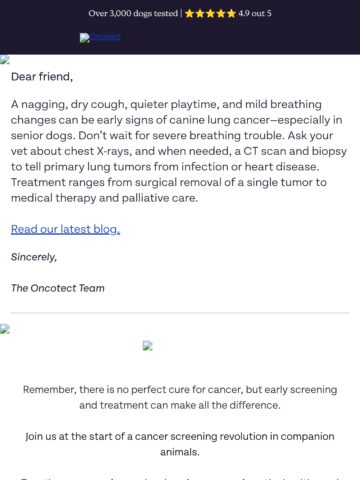Image resolution: width=360 pixels, height=480 pixels.
Task: Select the centered broken image above "Remember" paragraph
Action: [148, 346]
